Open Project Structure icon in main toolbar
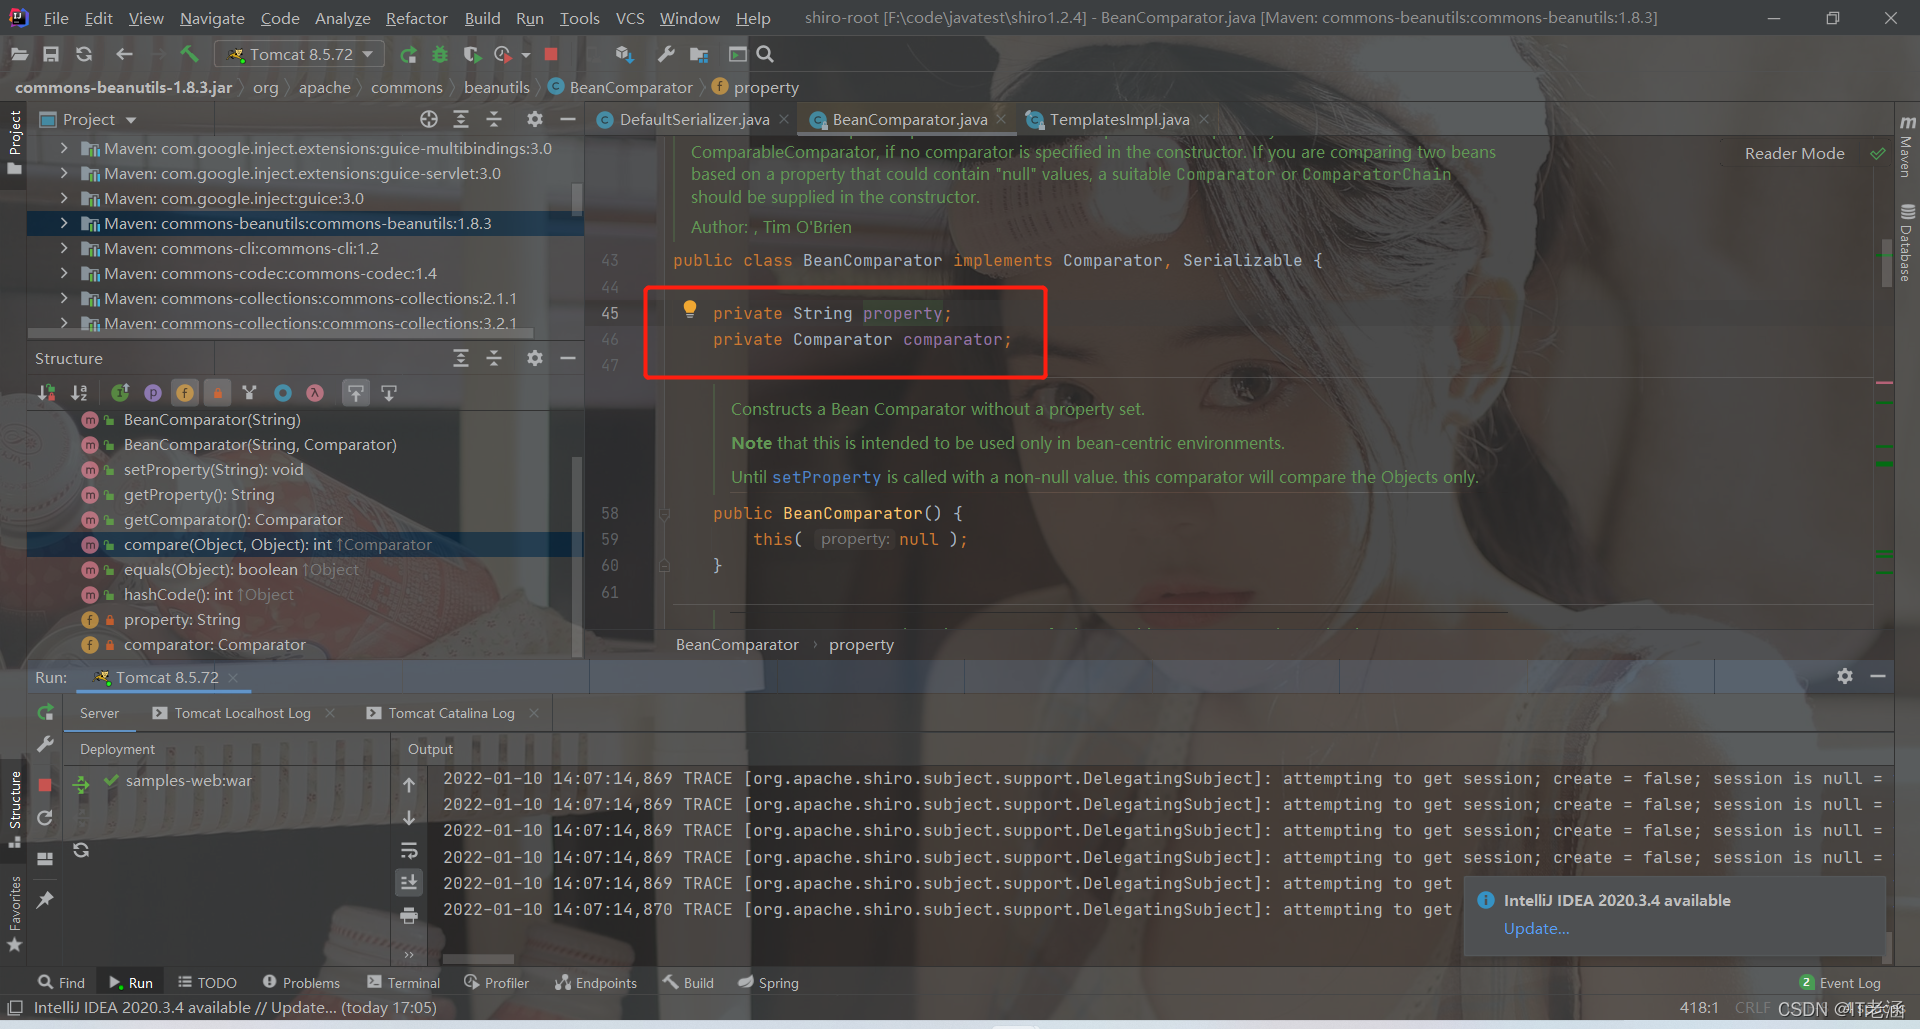The width and height of the screenshot is (1920, 1029). [699, 54]
